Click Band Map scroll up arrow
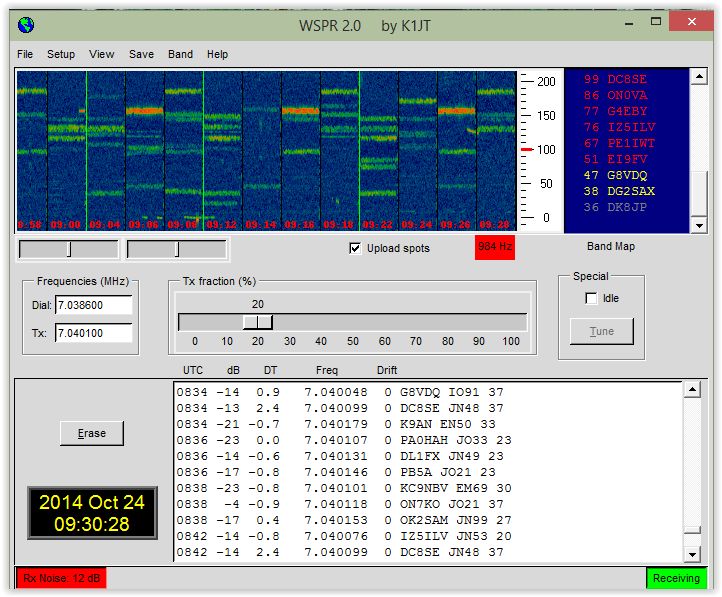The height and width of the screenshot is (597, 722). (x=699, y=76)
